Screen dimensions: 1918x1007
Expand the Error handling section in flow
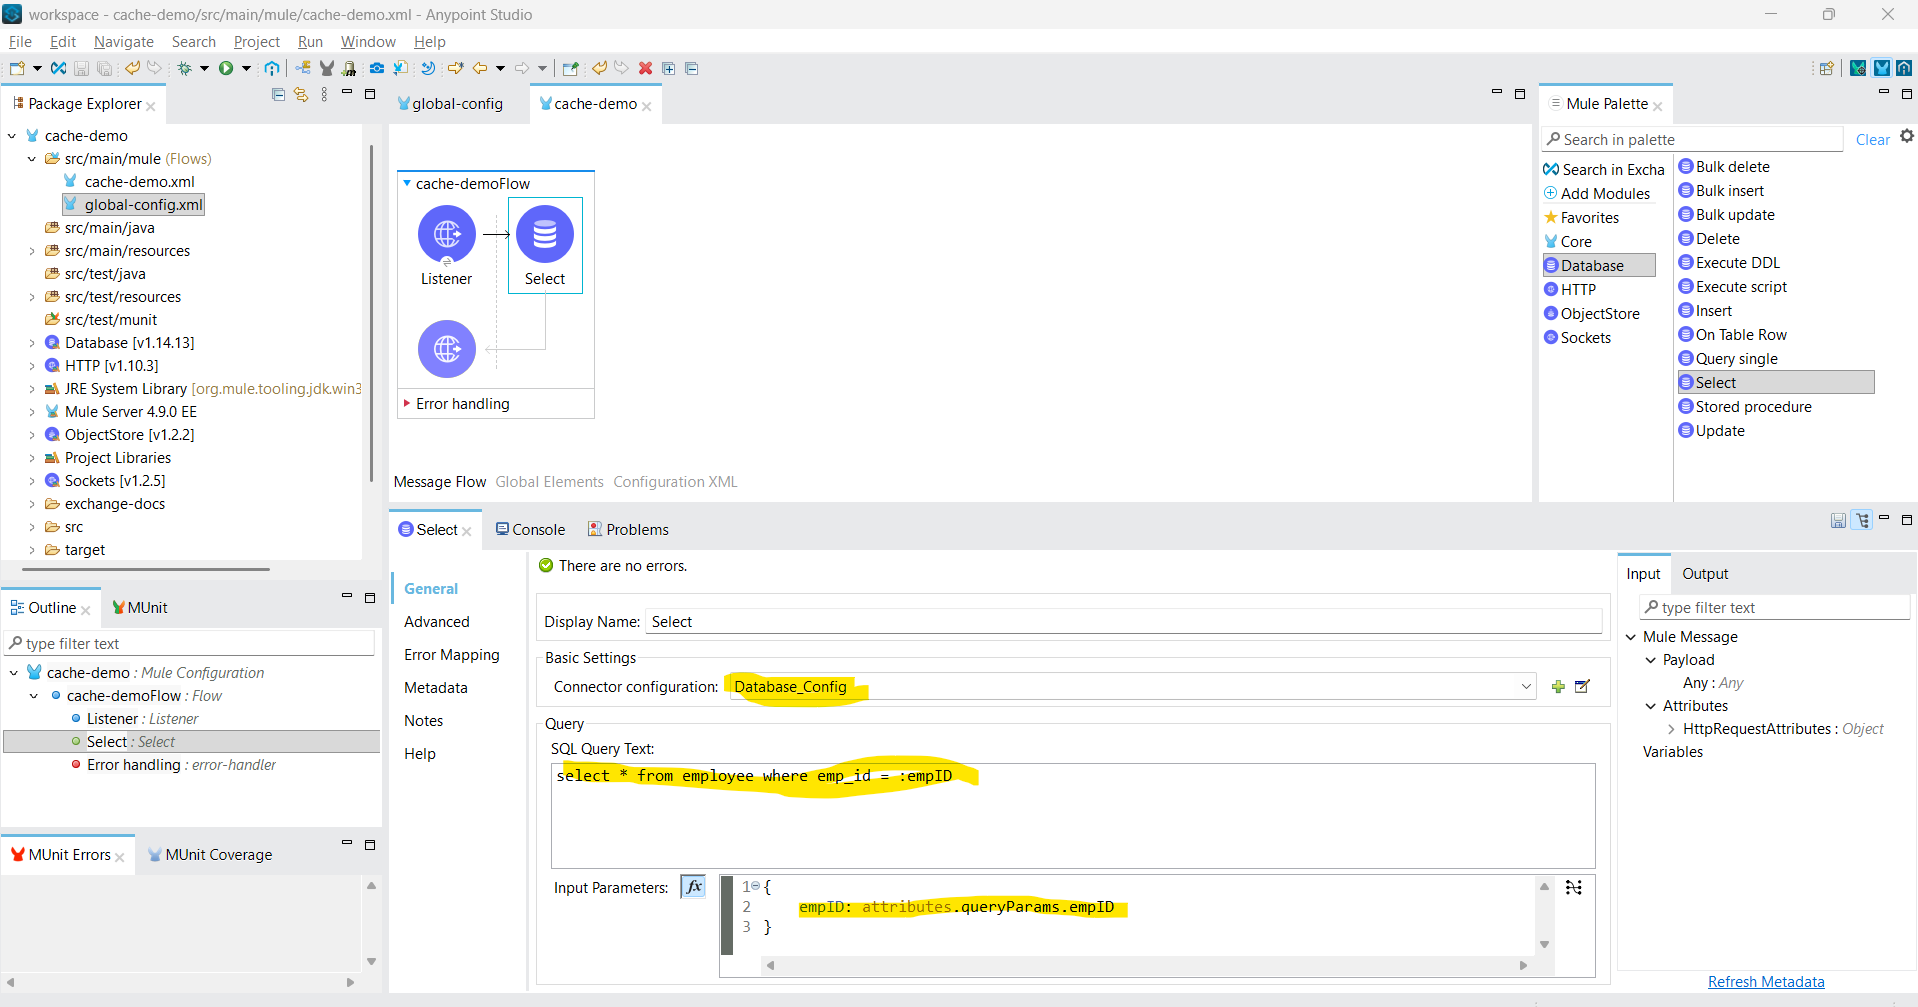click(407, 403)
